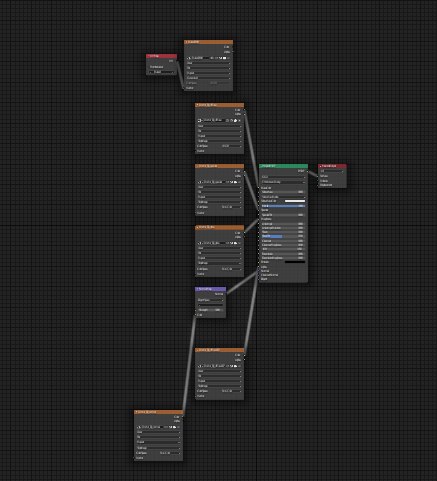Click IOR value field in Principled BSDF
The width and height of the screenshot is (437, 481).
[283, 249]
